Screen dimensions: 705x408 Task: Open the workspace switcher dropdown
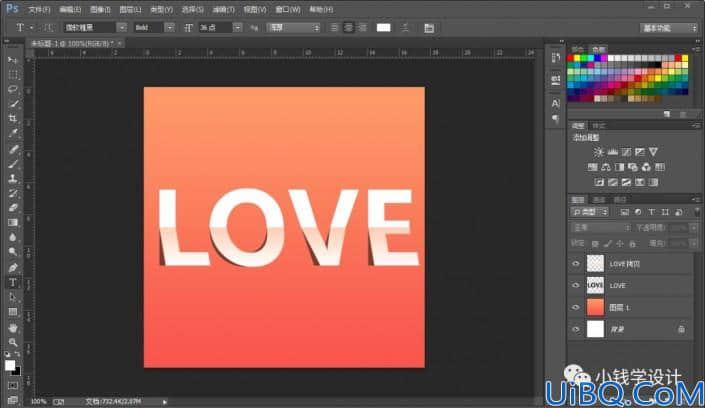669,28
